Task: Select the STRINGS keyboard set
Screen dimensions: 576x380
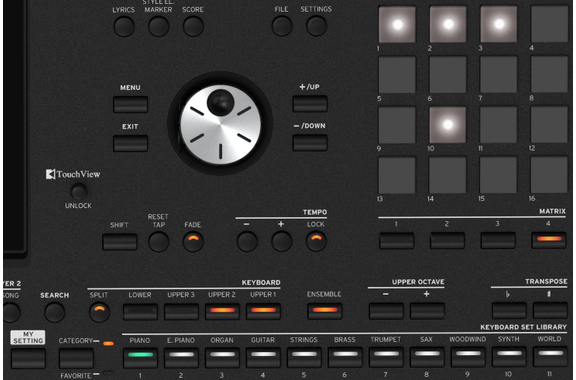Action: tap(304, 358)
